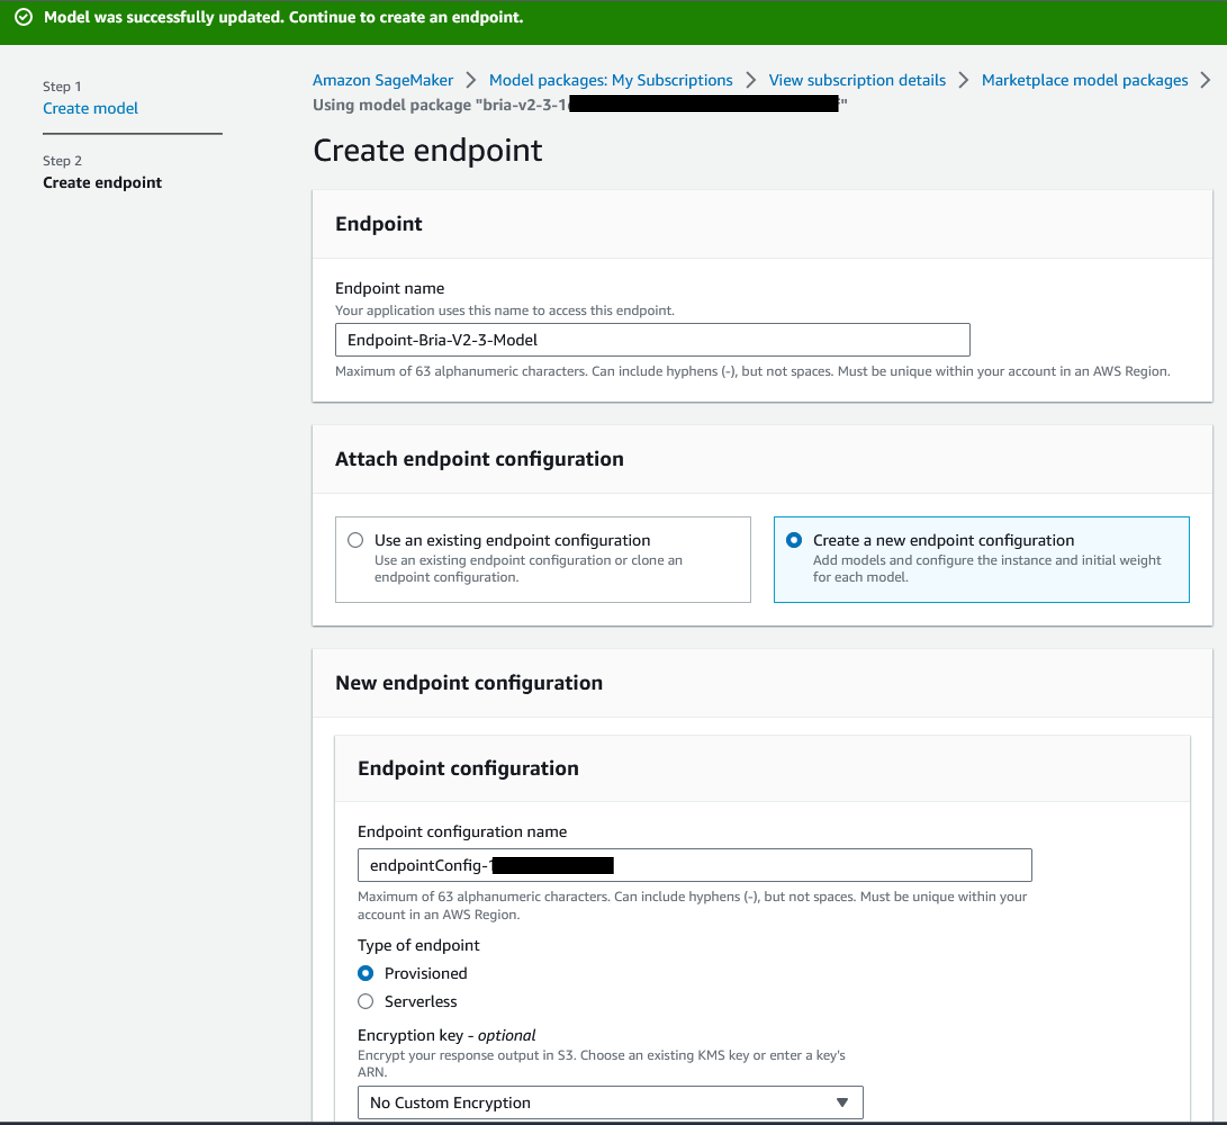
Task: Click the dropdown arrow for No Custom Encryption
Action: point(842,1102)
